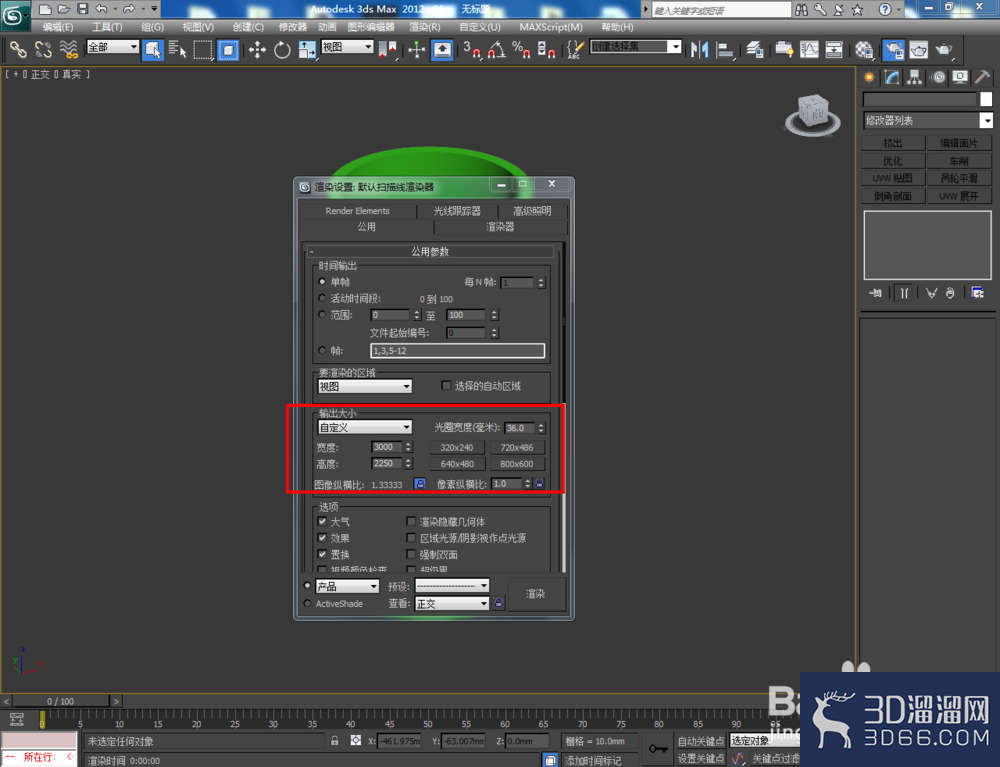Viewport: 1000px width, 767px height.
Task: Open the Curve Editor icon
Action: pos(809,50)
